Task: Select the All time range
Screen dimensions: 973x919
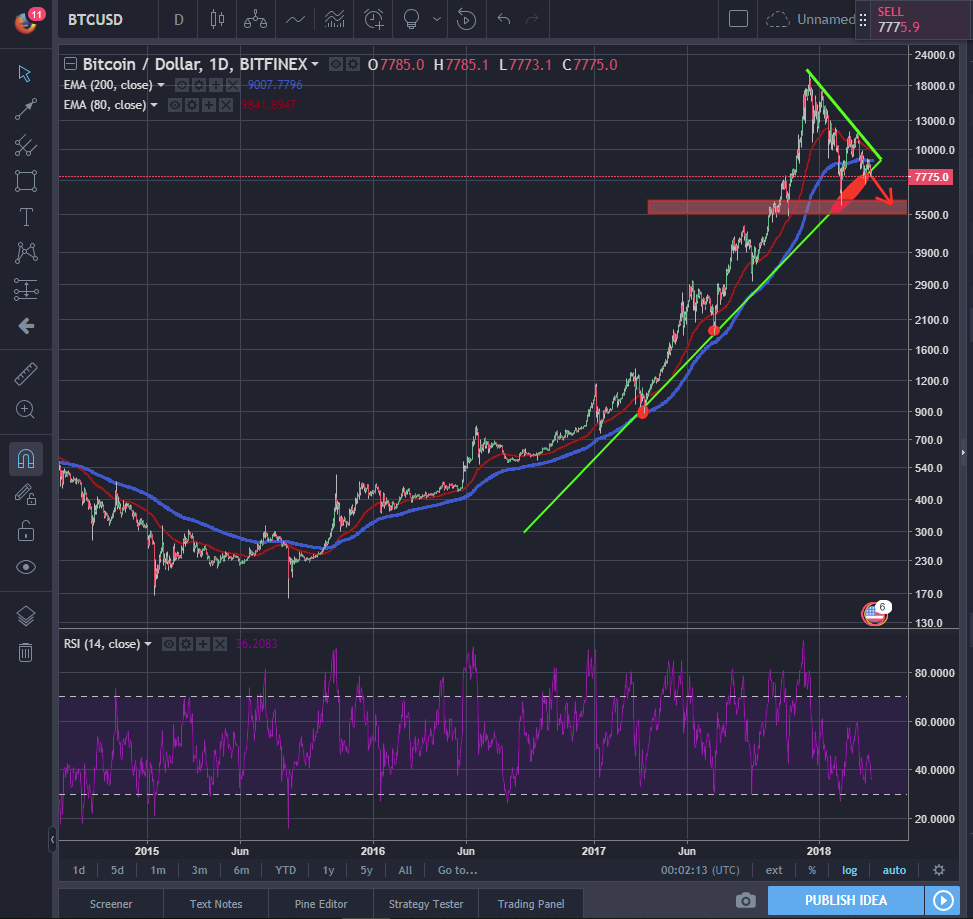Action: click(405, 870)
